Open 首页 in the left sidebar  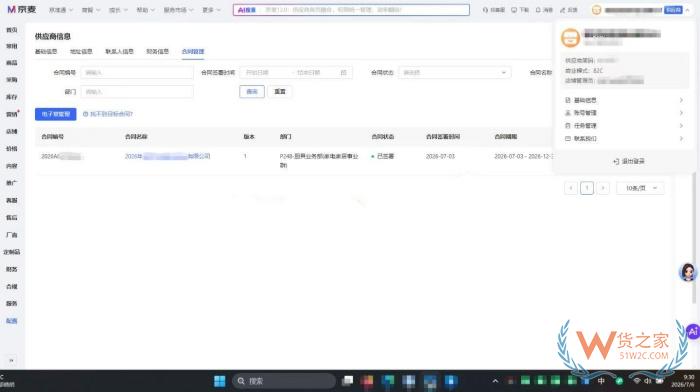coord(12,30)
